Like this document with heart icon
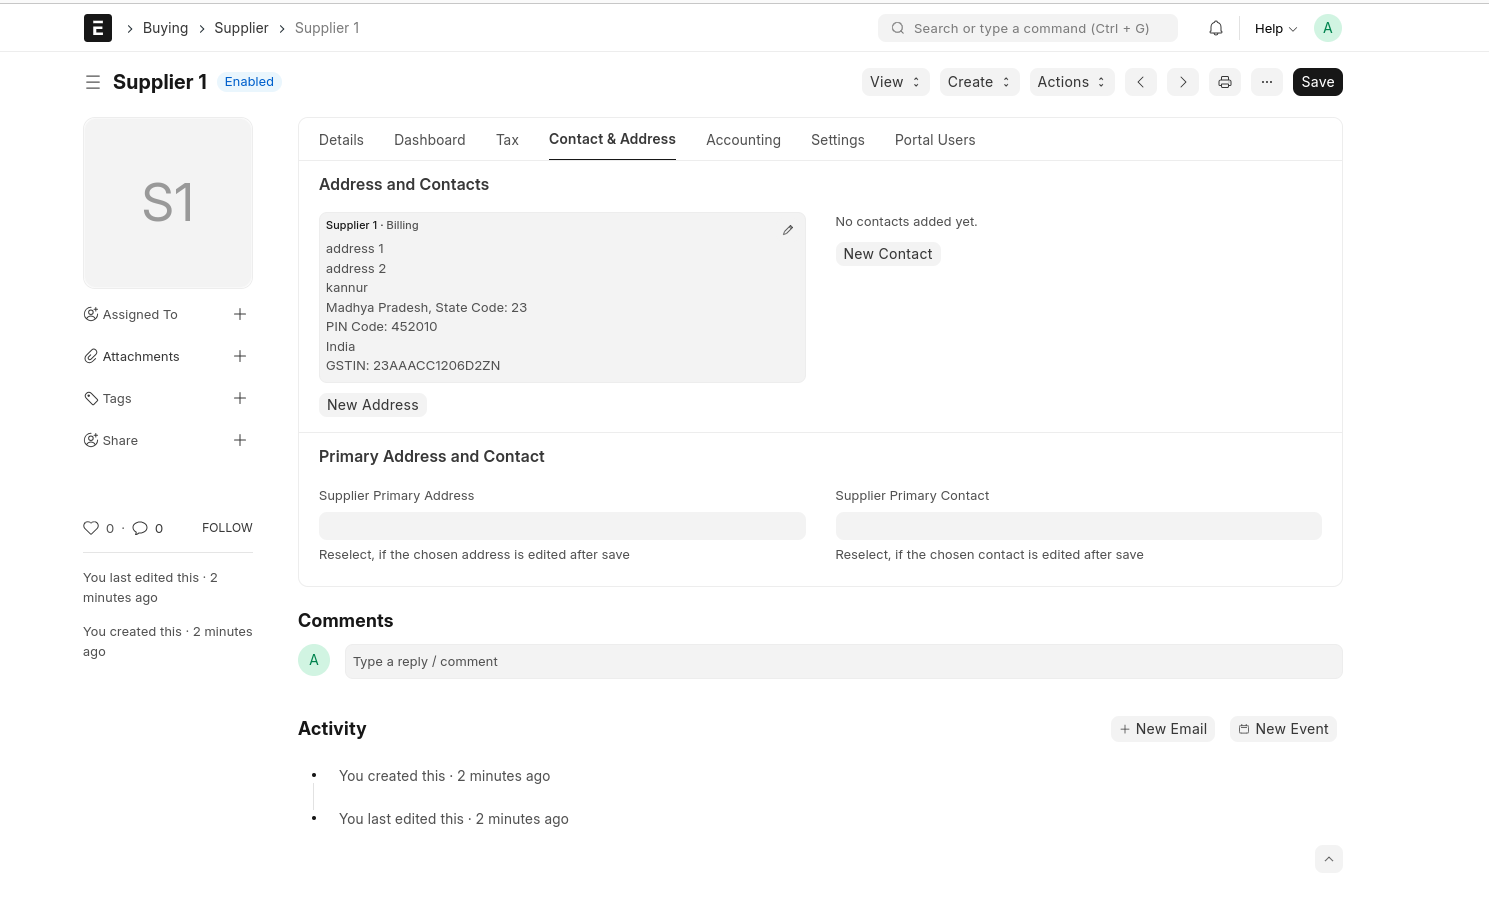The height and width of the screenshot is (910, 1489). (x=91, y=528)
